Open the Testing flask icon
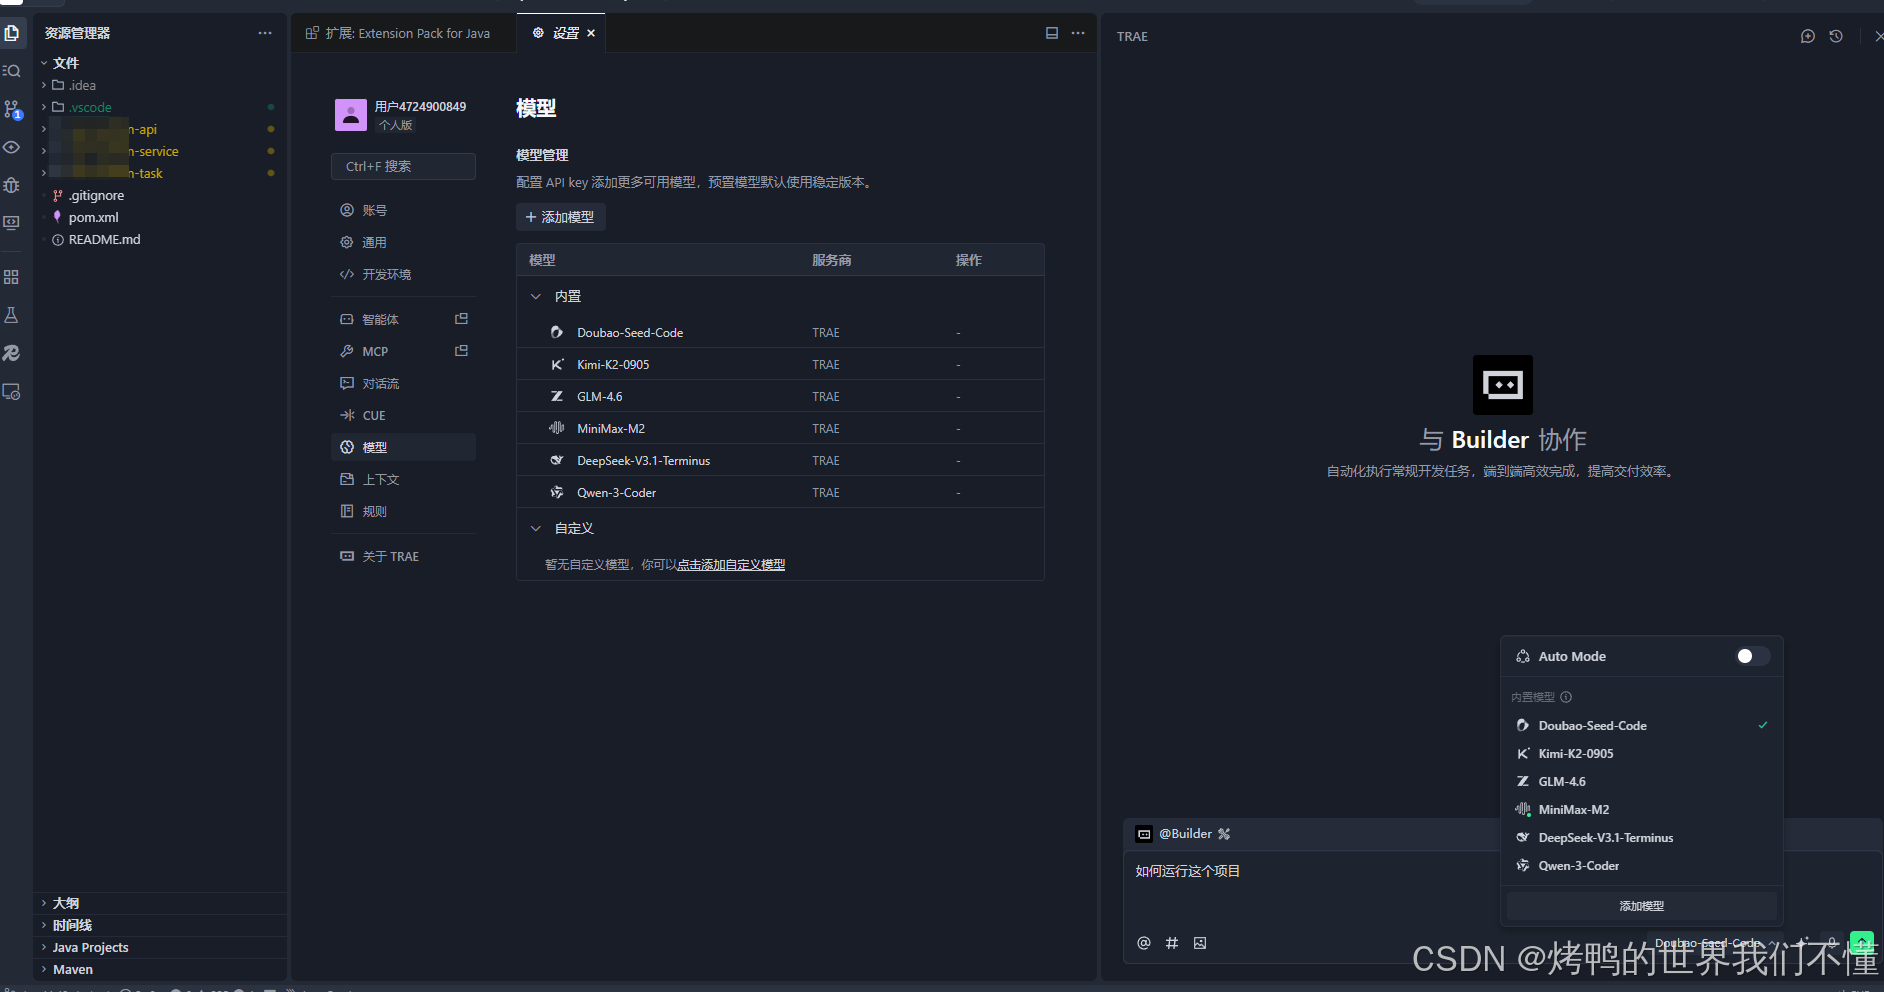This screenshot has height=992, width=1884. pos(12,315)
